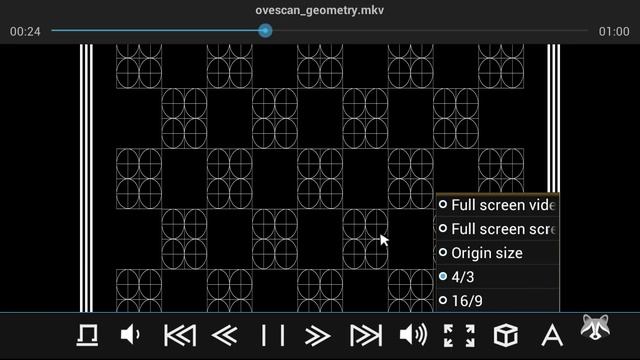Click the total duration 01:00

click(x=614, y=31)
